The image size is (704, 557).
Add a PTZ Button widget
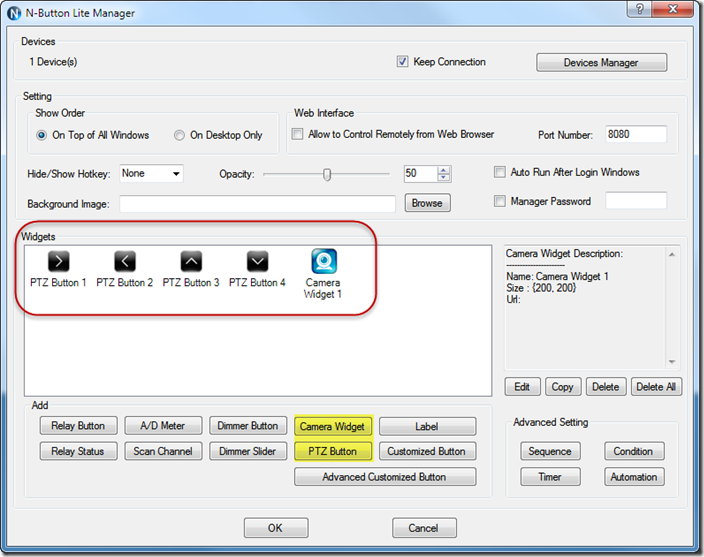coord(333,452)
